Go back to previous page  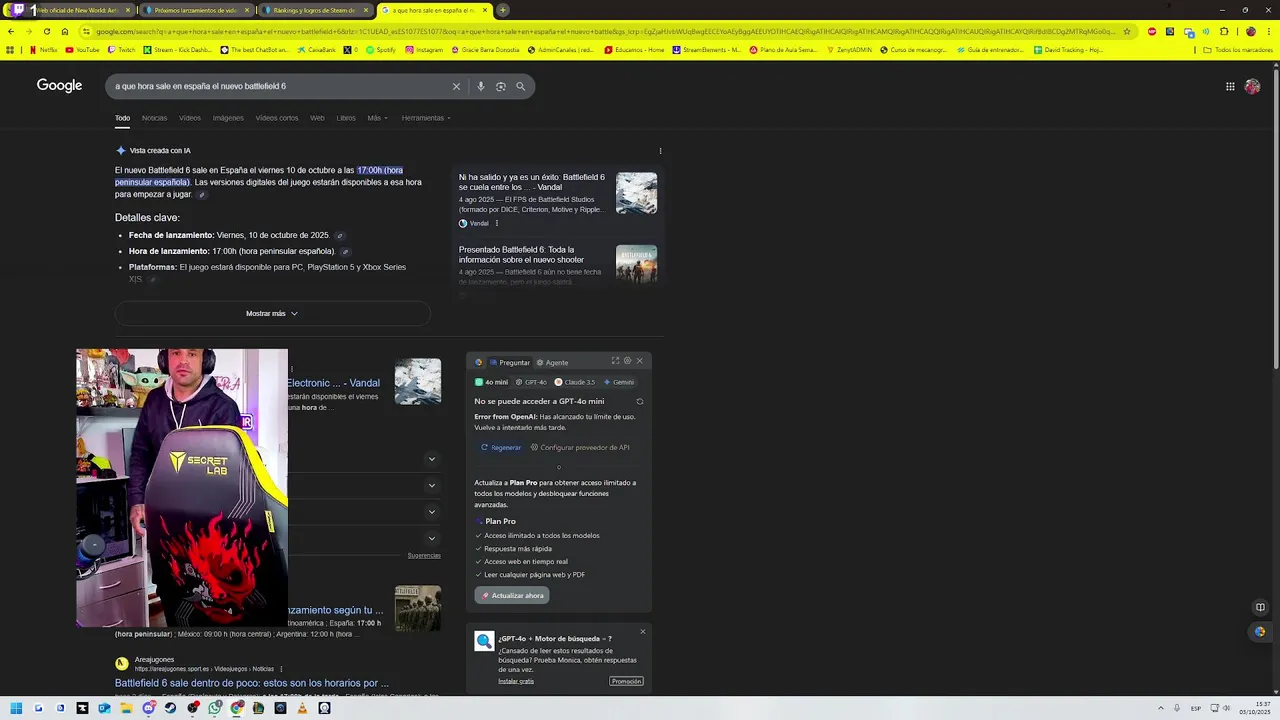10,31
